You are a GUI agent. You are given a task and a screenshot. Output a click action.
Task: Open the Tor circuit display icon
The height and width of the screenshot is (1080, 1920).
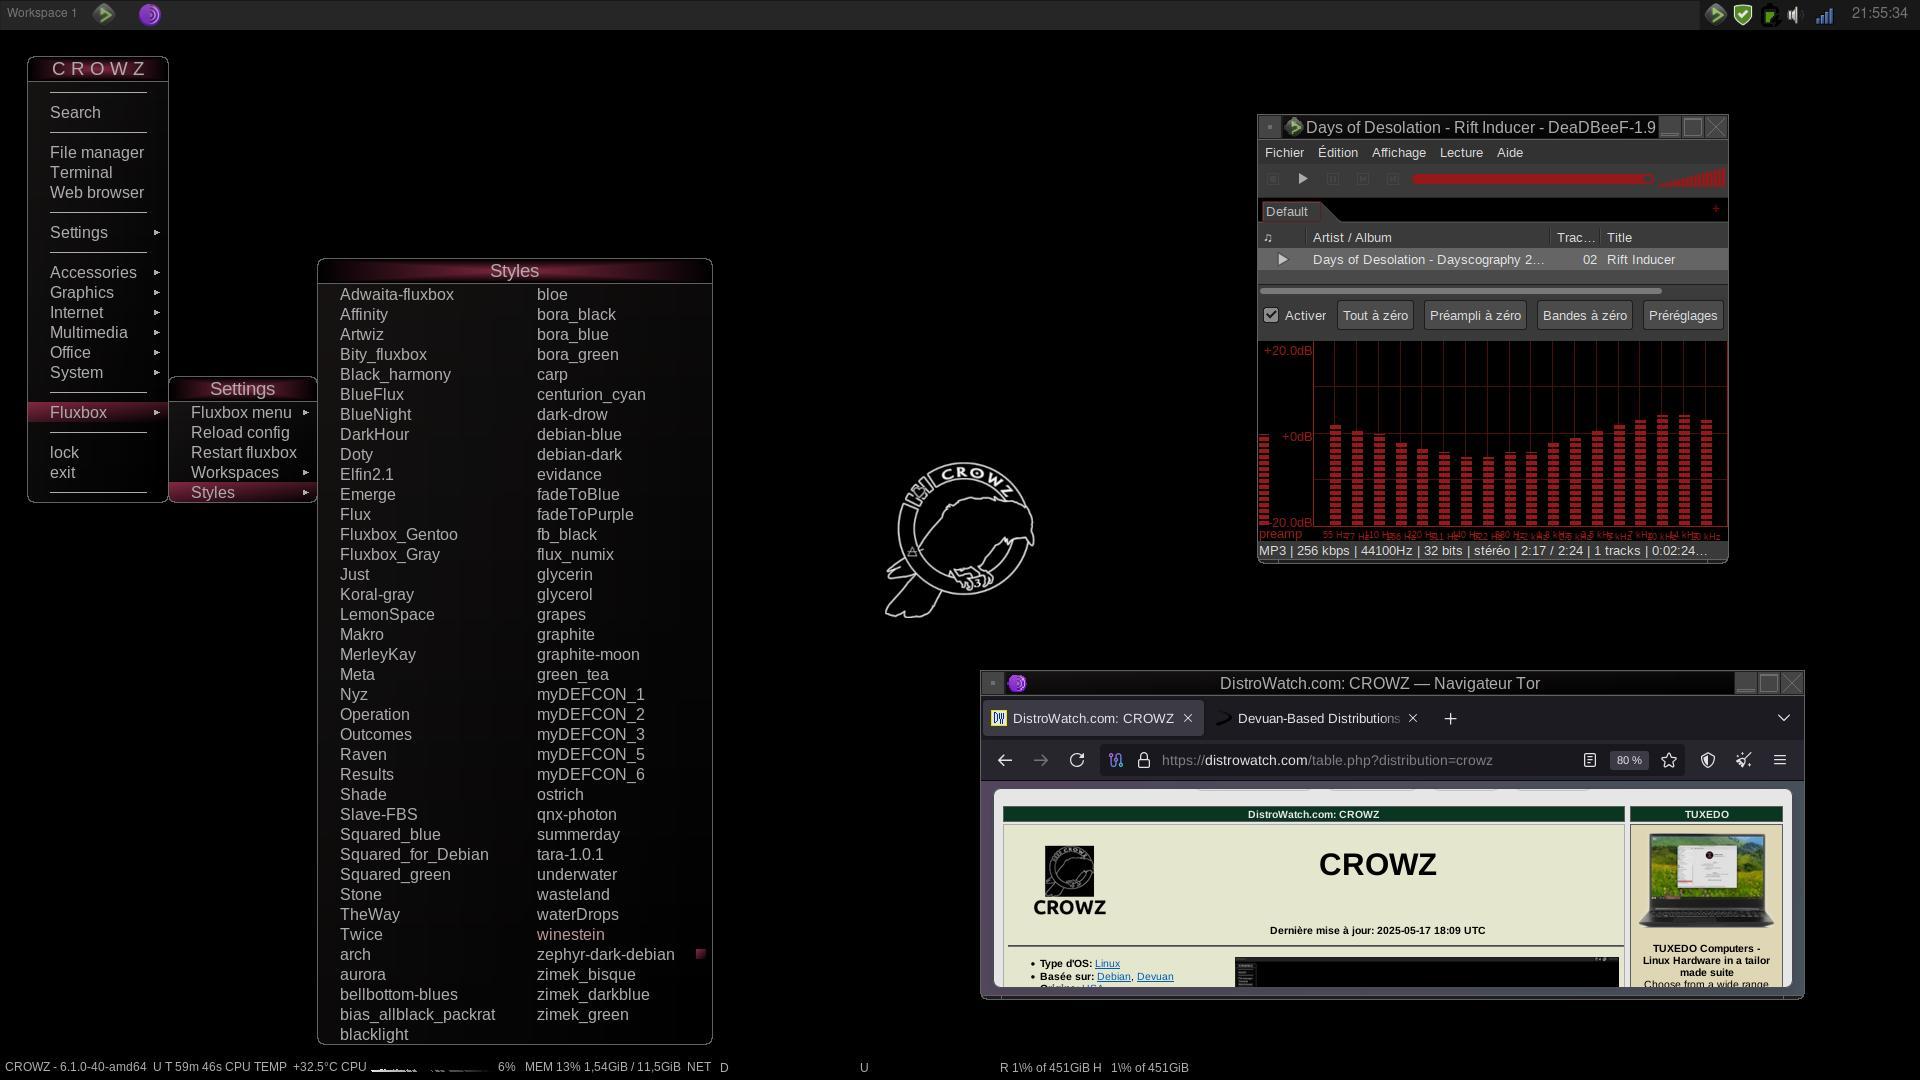pyautogui.click(x=1116, y=761)
